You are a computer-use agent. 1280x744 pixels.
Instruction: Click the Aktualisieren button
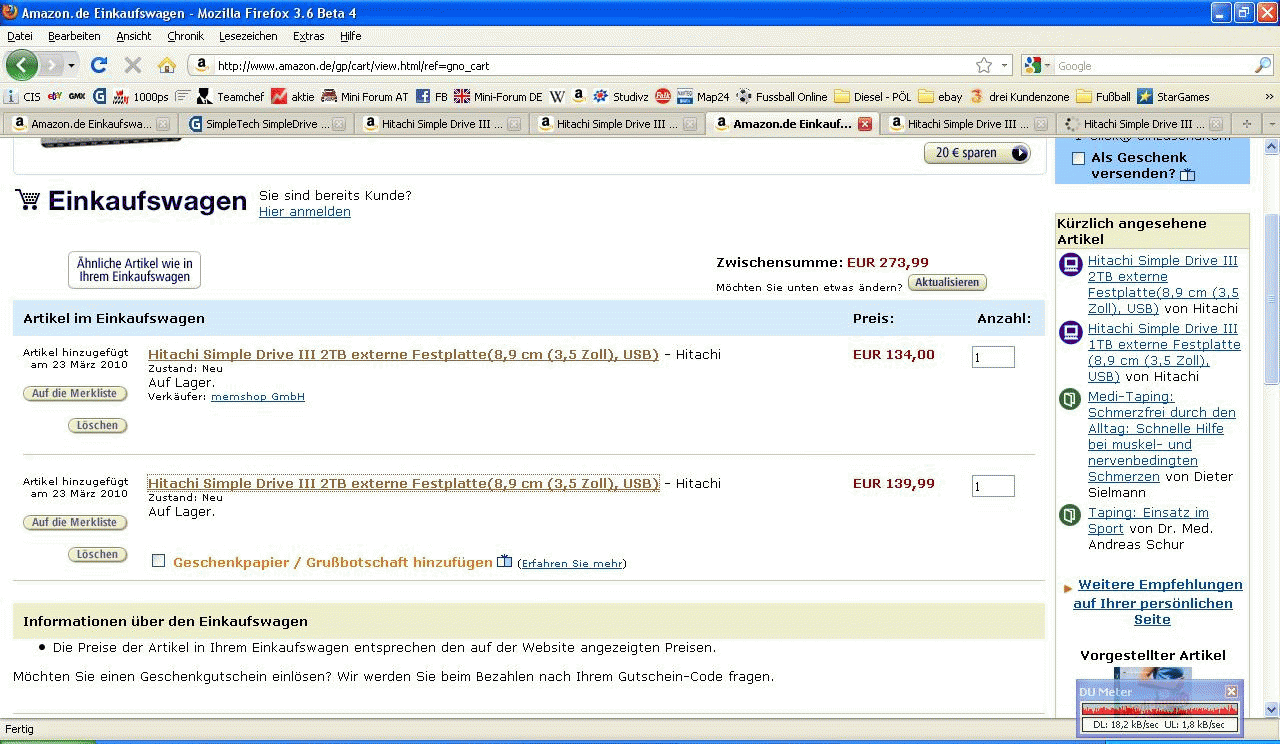pos(947,283)
